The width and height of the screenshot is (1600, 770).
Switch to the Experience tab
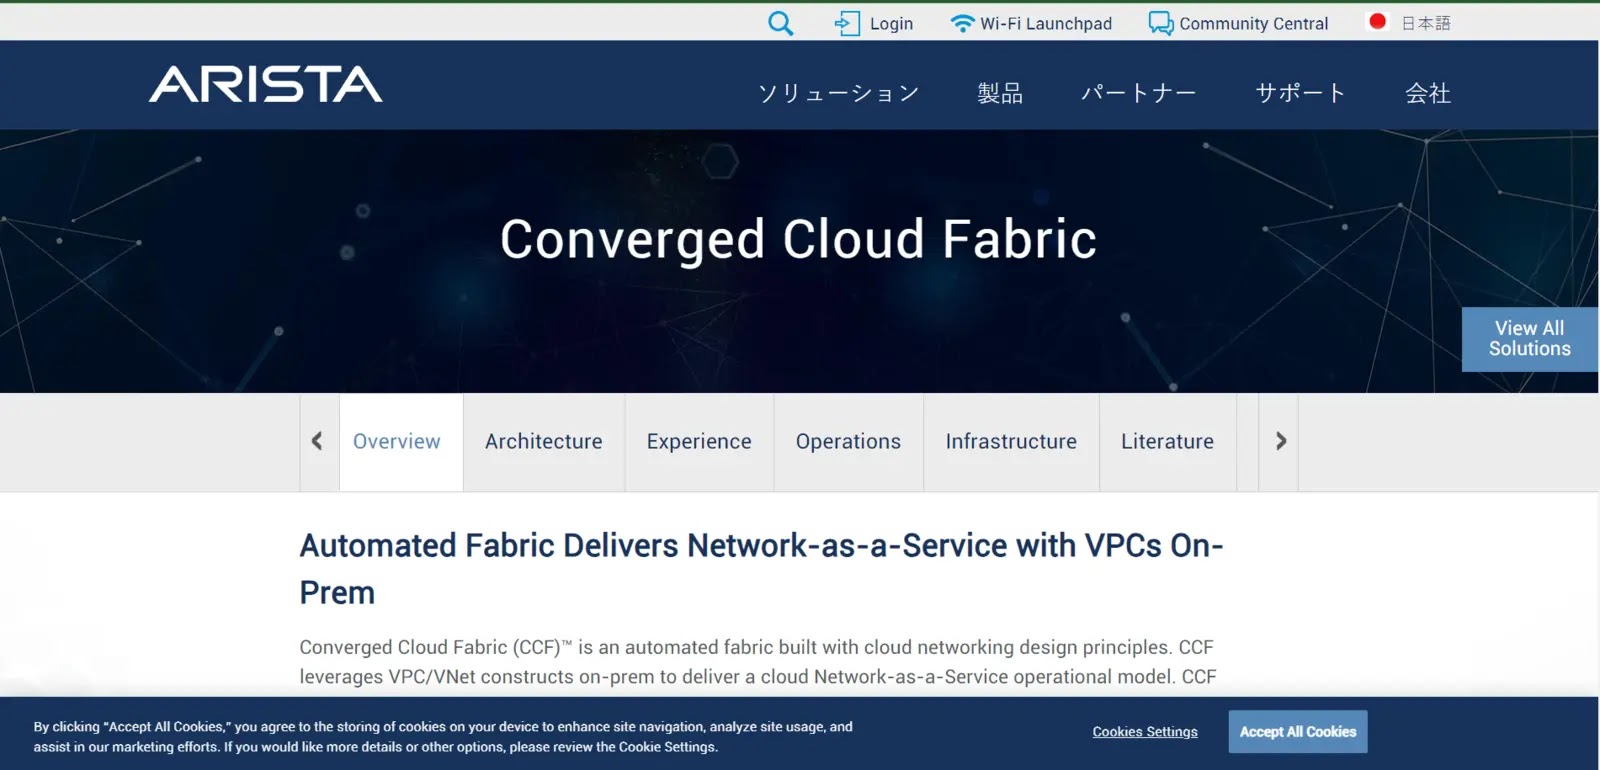point(699,441)
